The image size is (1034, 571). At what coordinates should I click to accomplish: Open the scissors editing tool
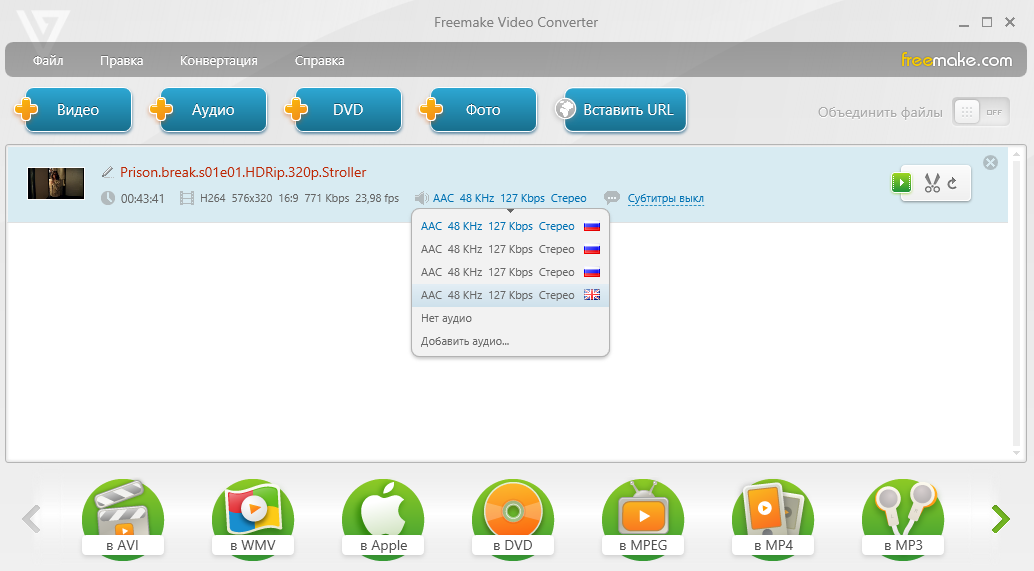coord(932,183)
